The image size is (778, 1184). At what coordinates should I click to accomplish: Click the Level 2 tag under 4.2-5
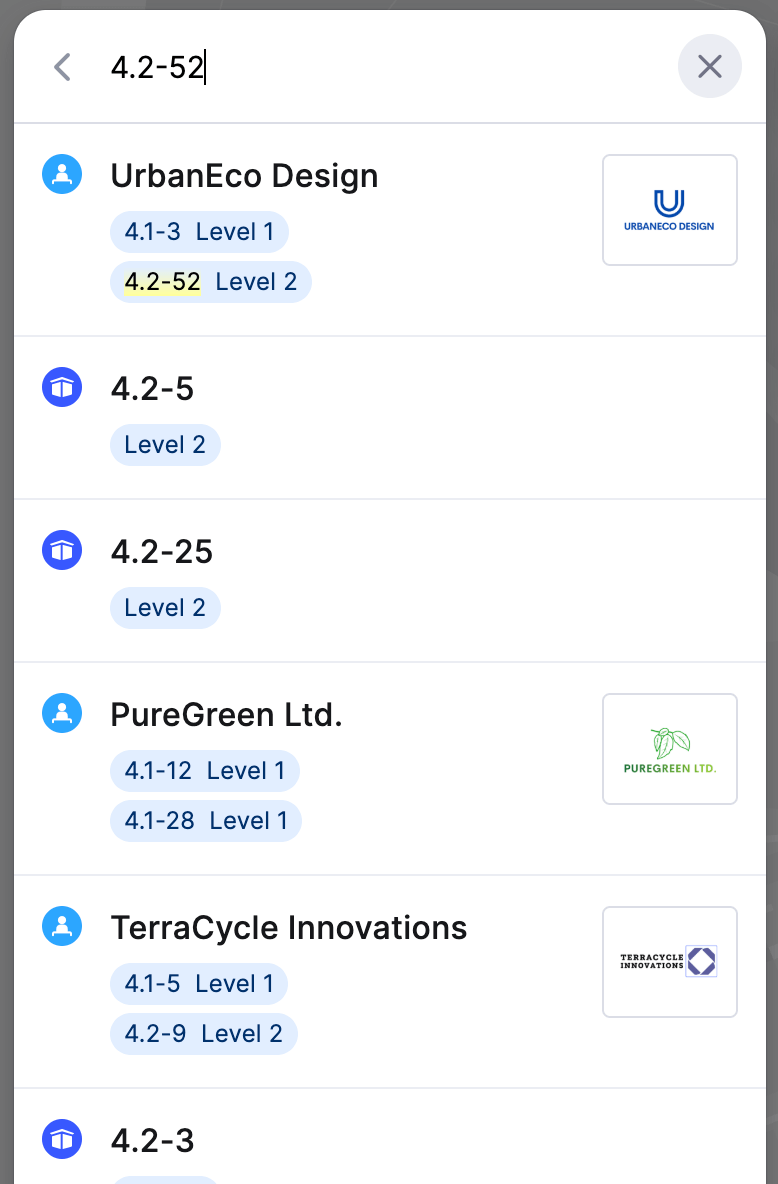click(165, 445)
